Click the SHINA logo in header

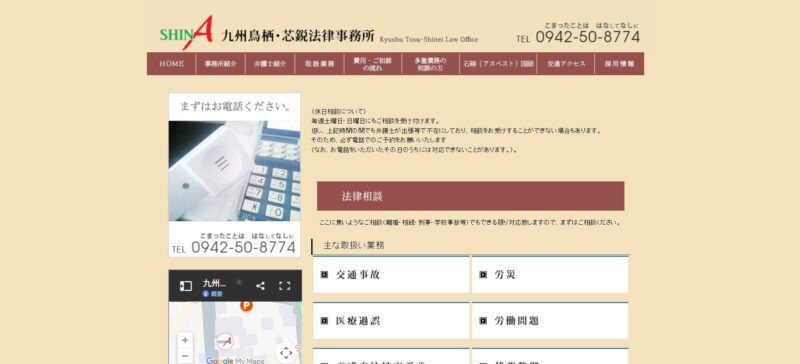pyautogui.click(x=186, y=32)
